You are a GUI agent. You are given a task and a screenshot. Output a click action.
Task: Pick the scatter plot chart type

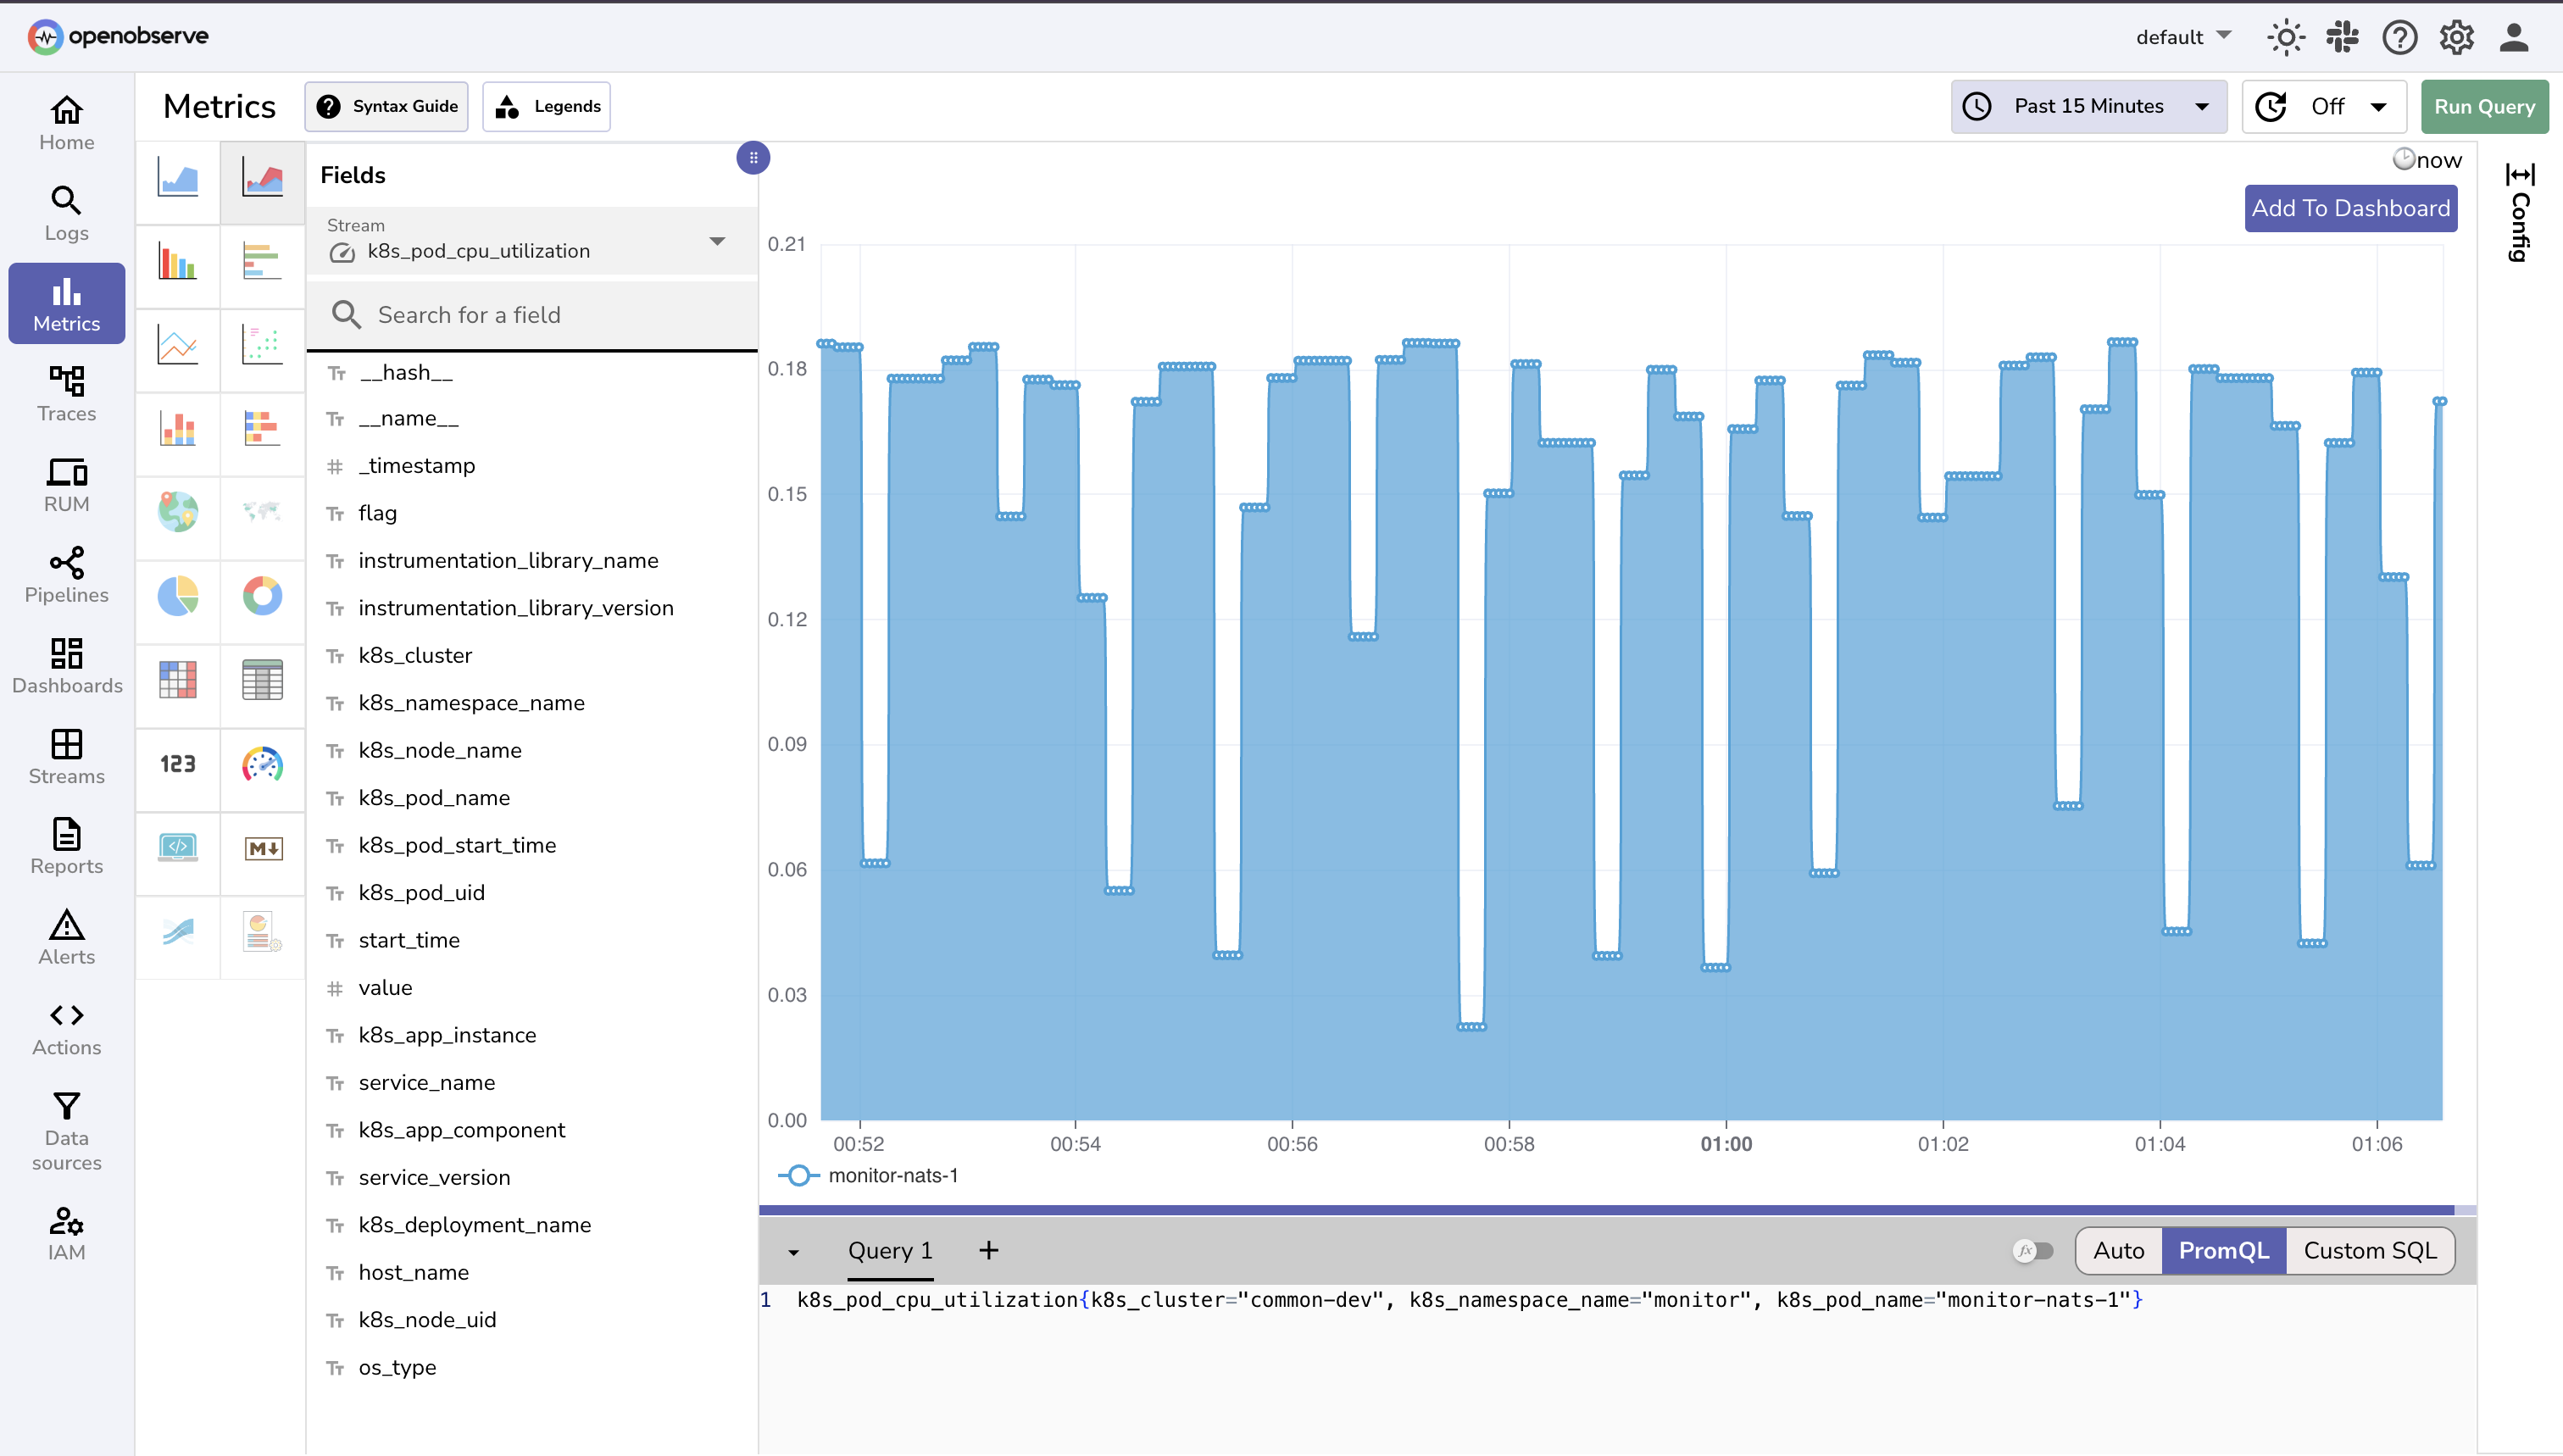pyautogui.click(x=262, y=350)
